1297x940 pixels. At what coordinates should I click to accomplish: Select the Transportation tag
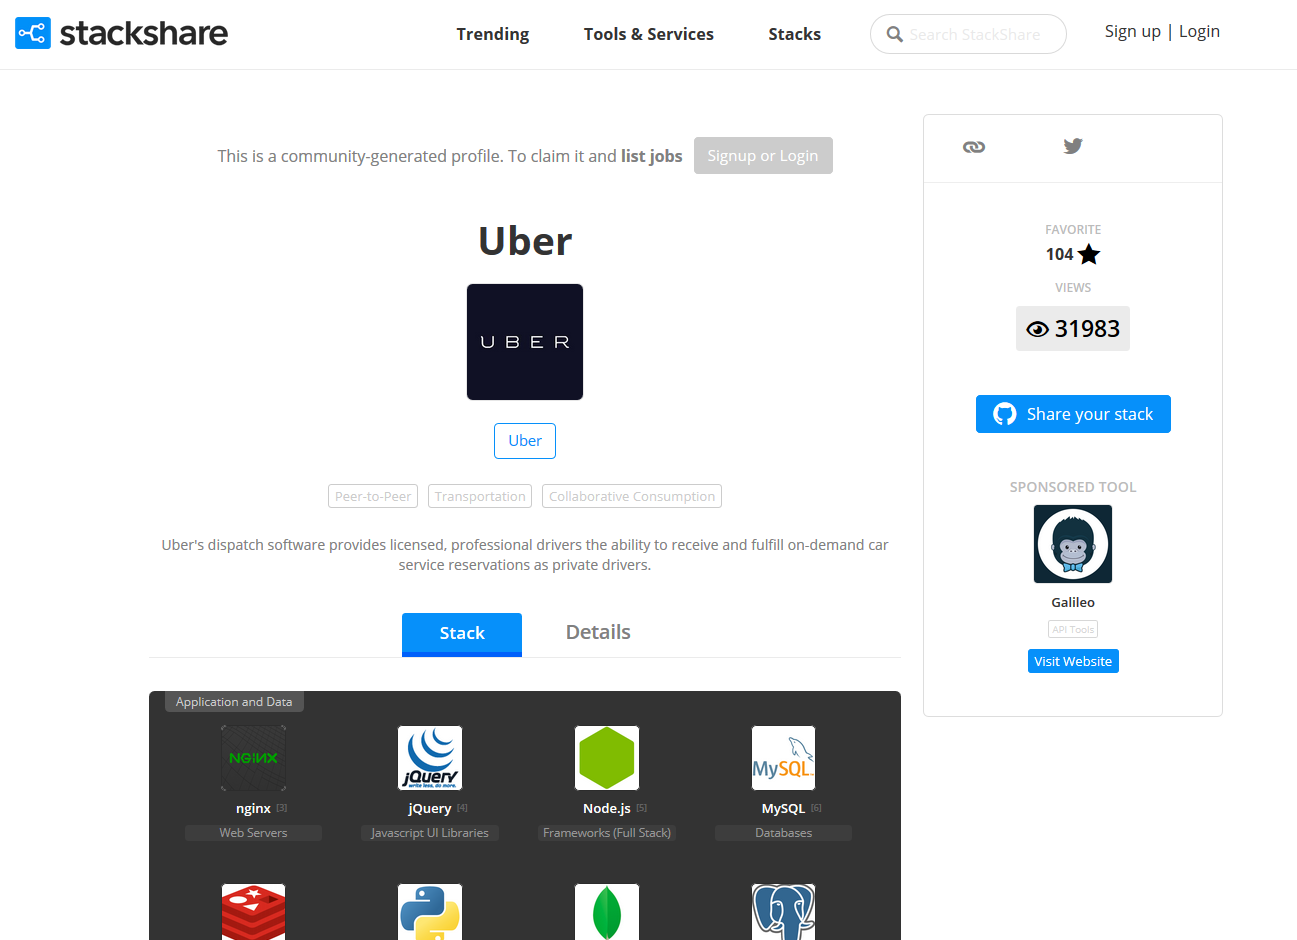[480, 496]
